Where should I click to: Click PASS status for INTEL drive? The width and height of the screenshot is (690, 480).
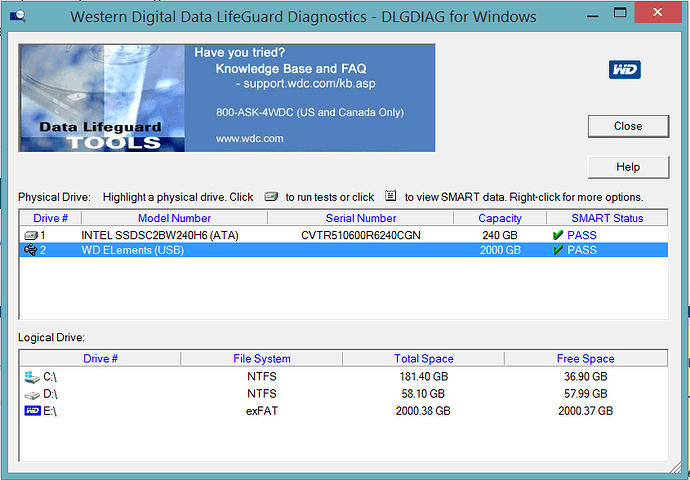point(582,235)
